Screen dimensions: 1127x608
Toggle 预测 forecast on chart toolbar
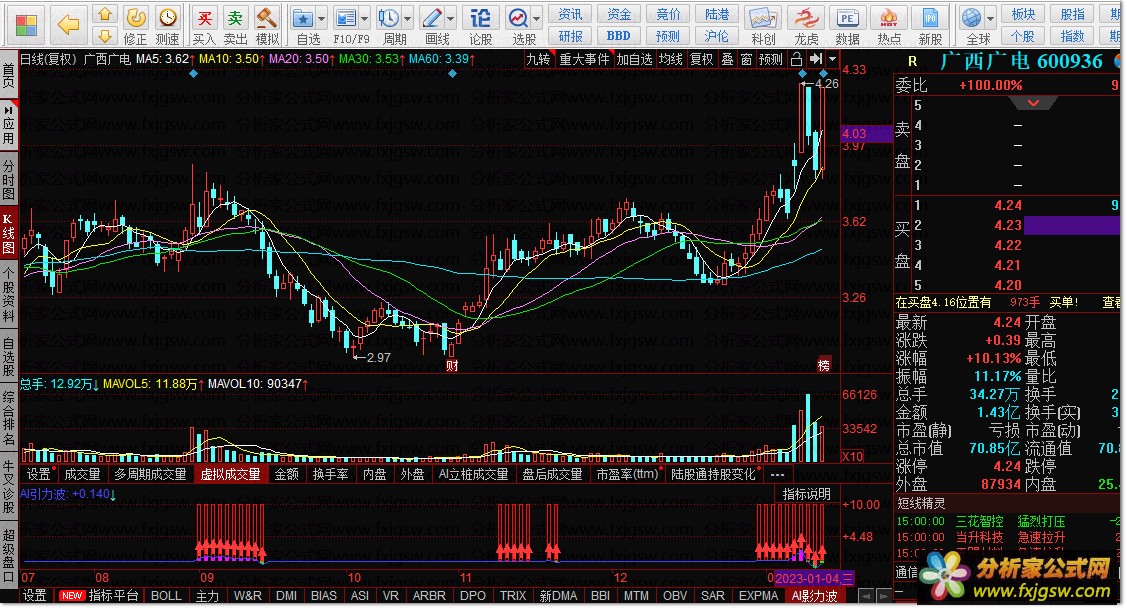tap(770, 59)
